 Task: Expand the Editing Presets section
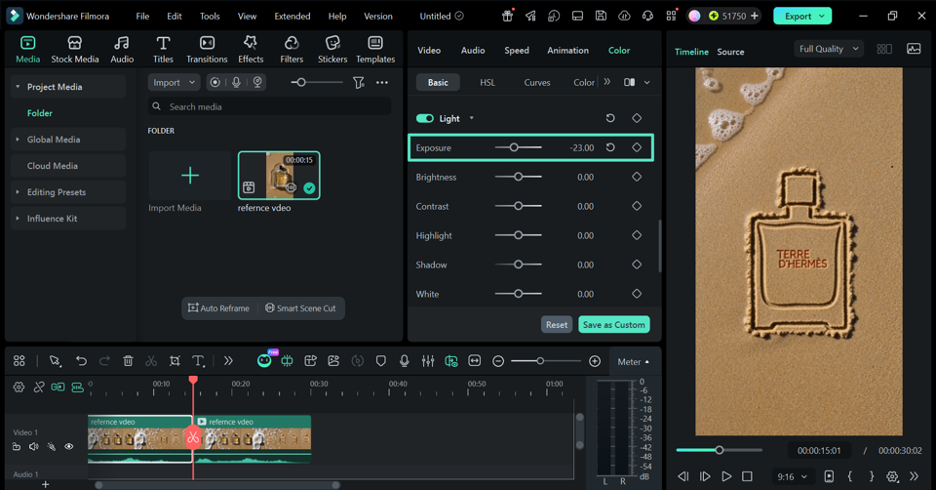17,192
